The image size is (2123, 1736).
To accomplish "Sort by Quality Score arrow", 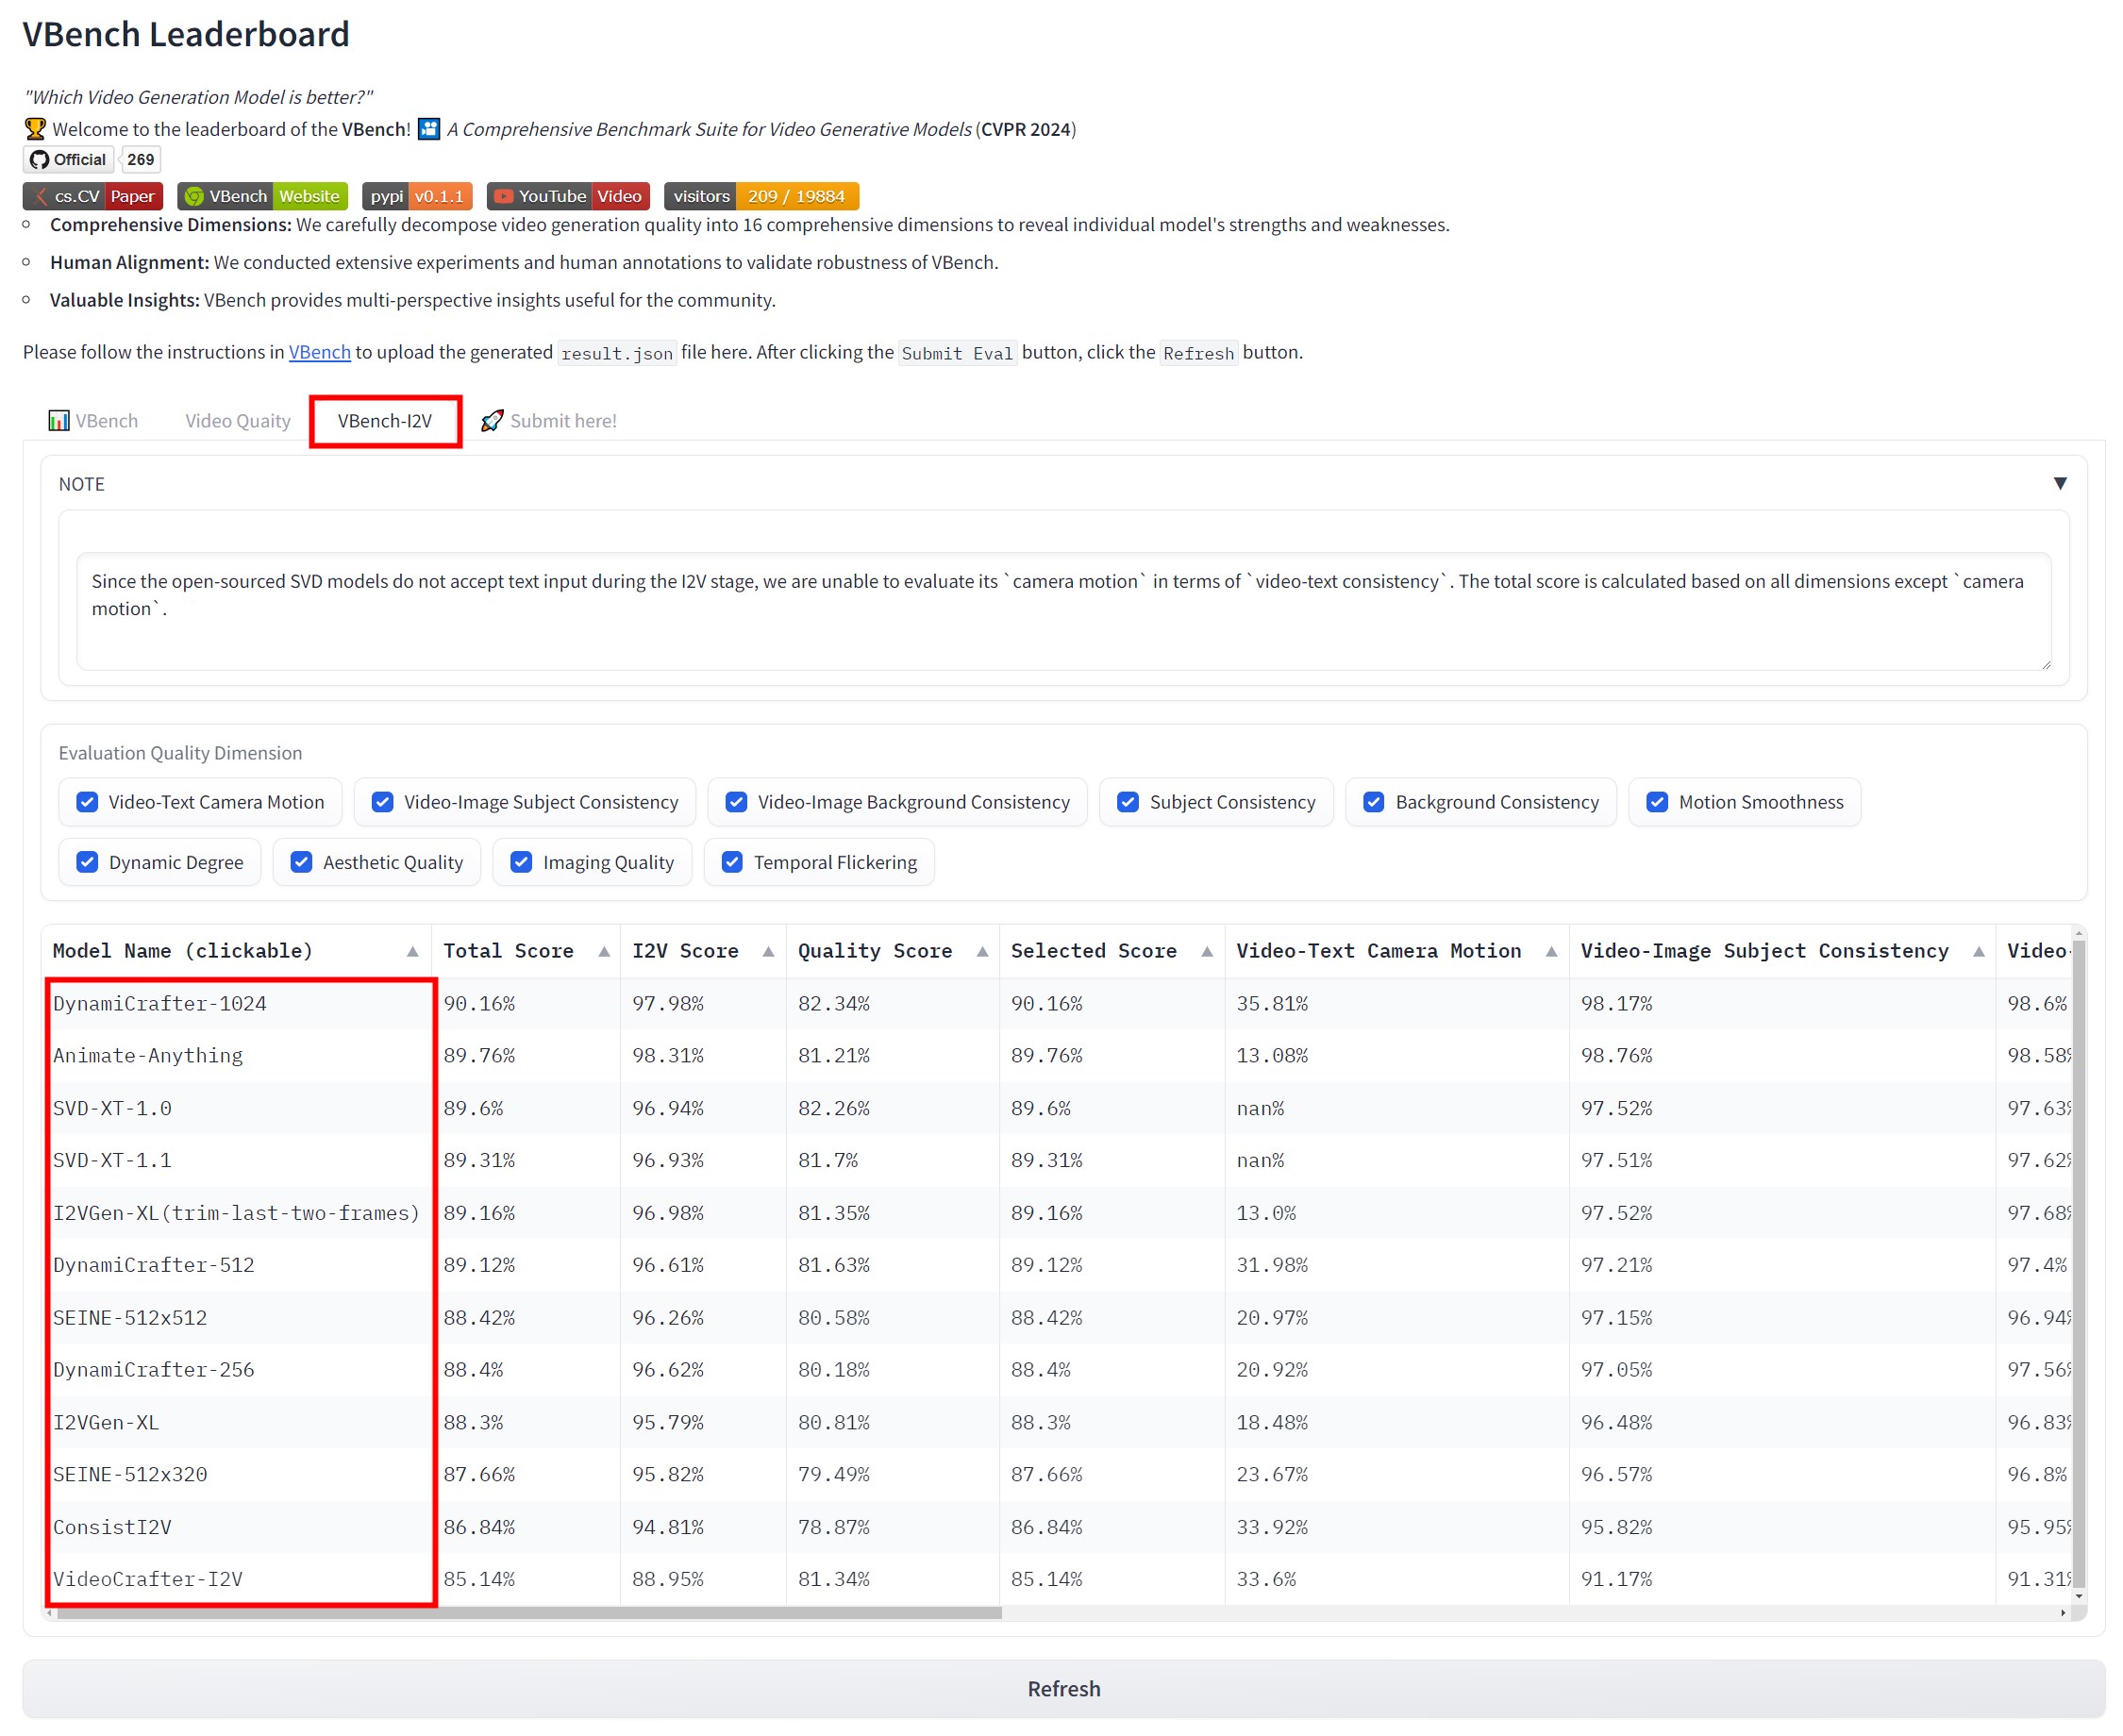I will 982,951.
